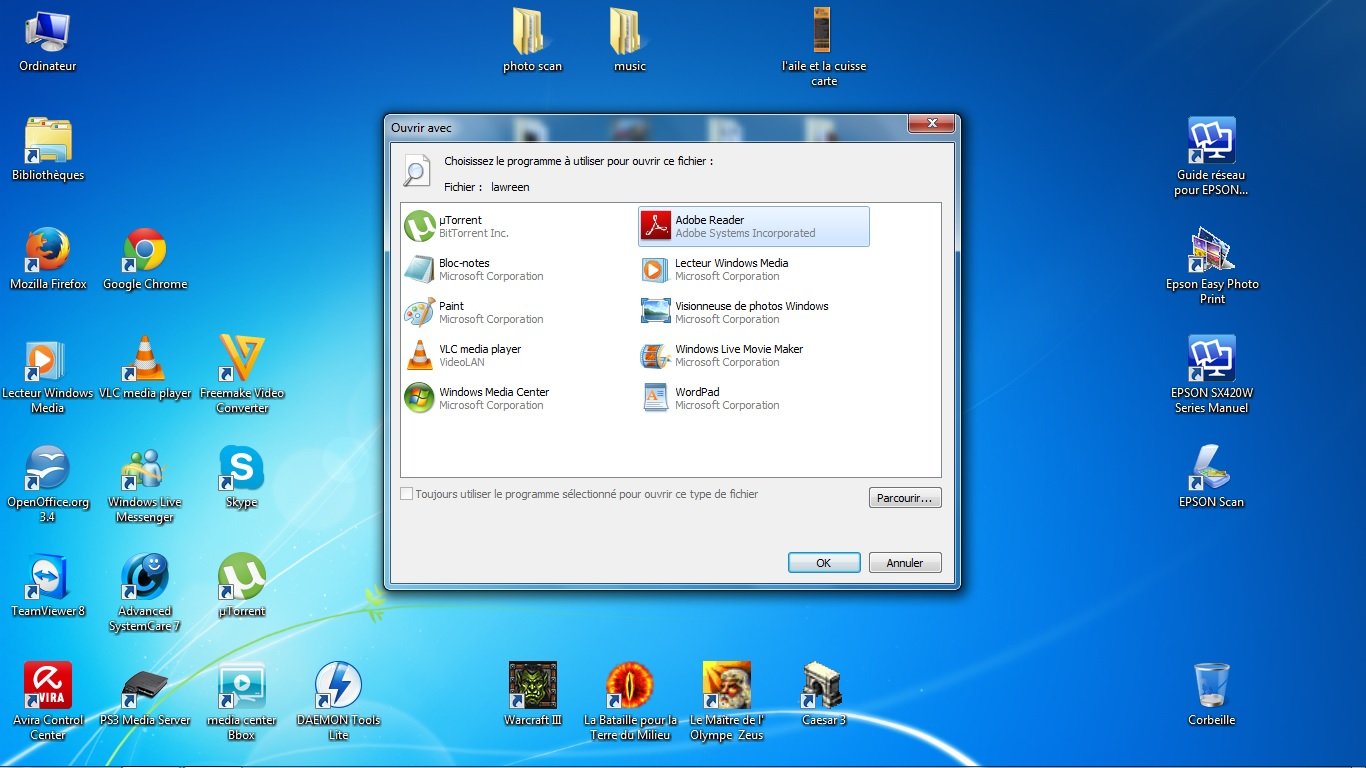Image resolution: width=1366 pixels, height=768 pixels.
Task: Select La Bataille pour la Terre du Milieu
Action: [x=630, y=702]
